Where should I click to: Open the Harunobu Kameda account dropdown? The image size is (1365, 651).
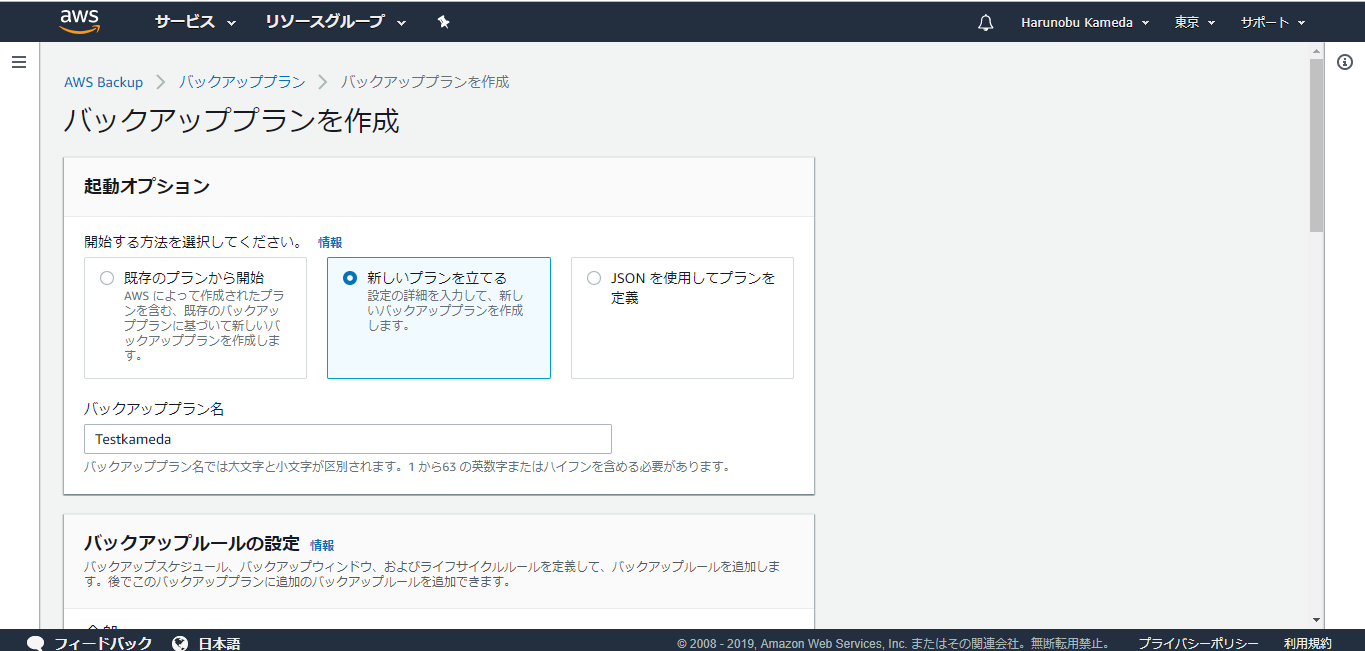click(x=1085, y=22)
